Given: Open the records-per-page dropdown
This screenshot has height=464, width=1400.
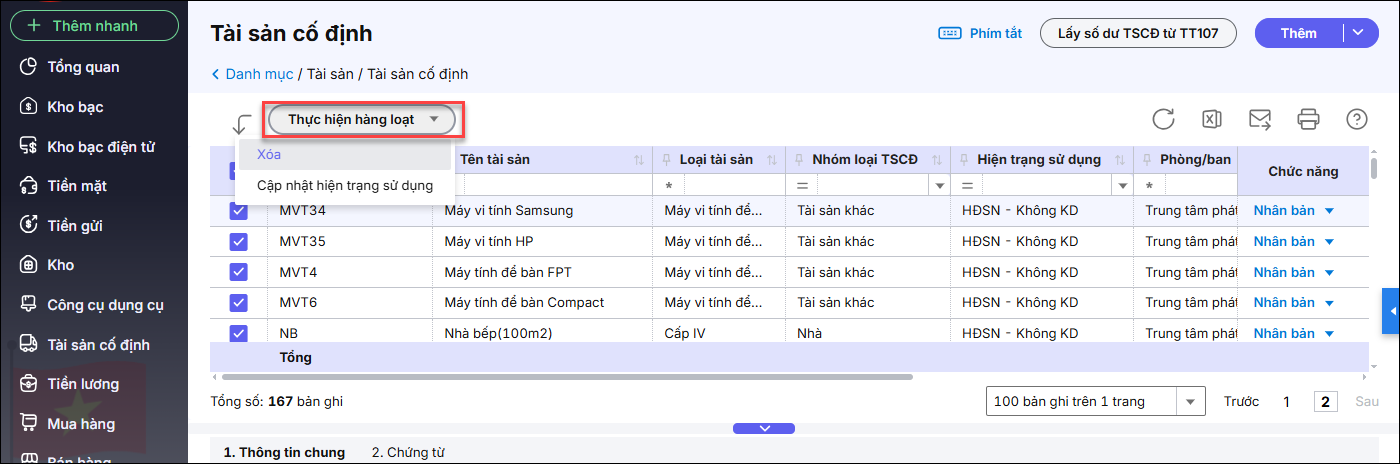Looking at the screenshot, I should coord(1190,402).
